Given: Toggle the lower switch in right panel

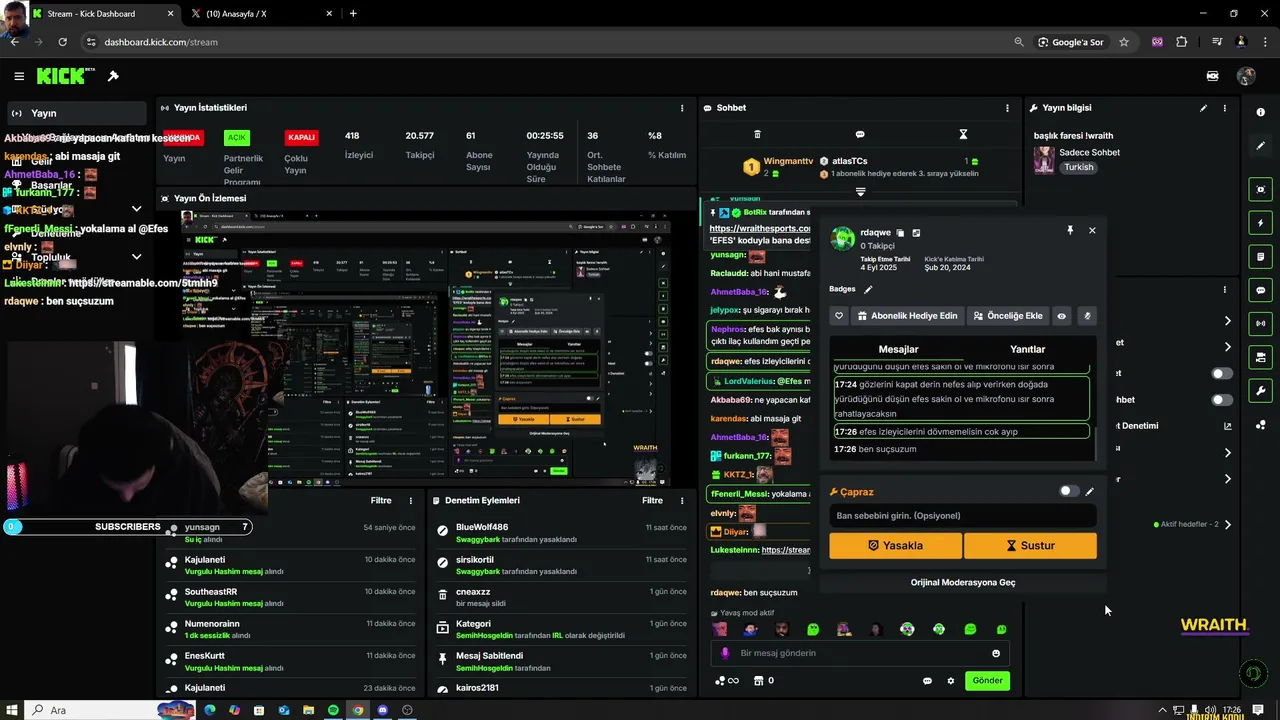Looking at the screenshot, I should 1222,400.
